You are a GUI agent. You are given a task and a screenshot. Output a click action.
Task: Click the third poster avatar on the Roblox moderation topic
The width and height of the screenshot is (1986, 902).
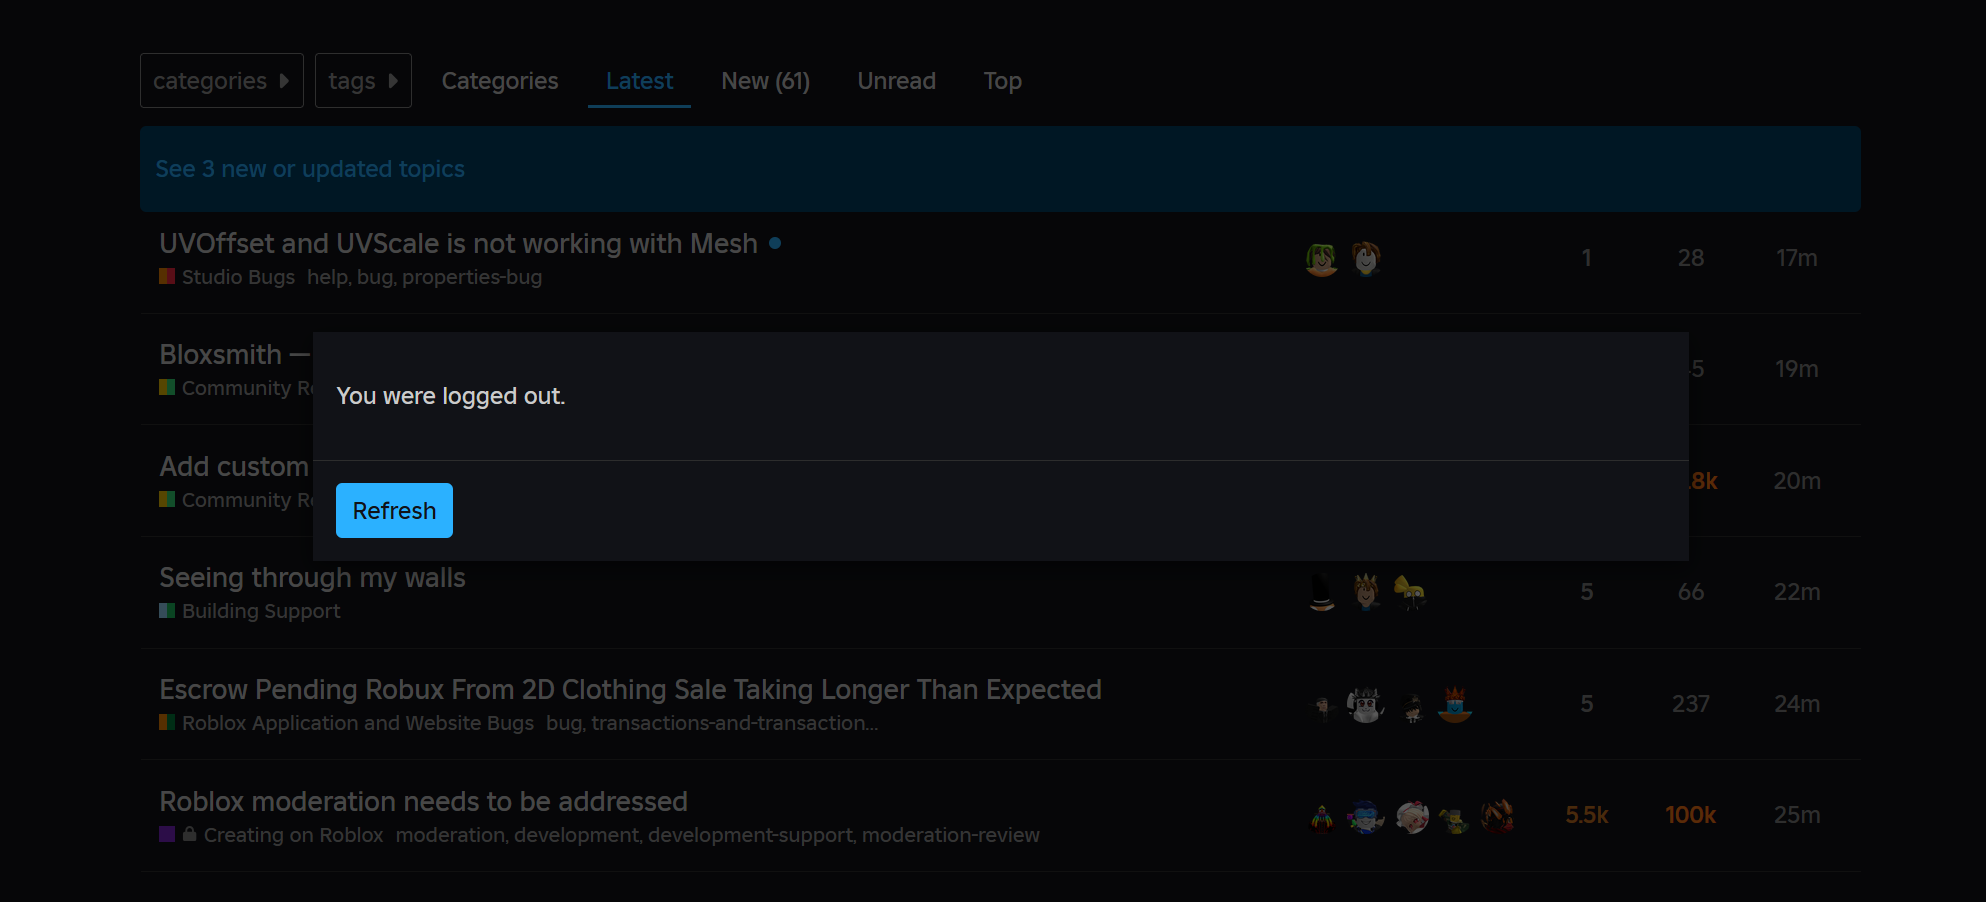pos(1411,817)
